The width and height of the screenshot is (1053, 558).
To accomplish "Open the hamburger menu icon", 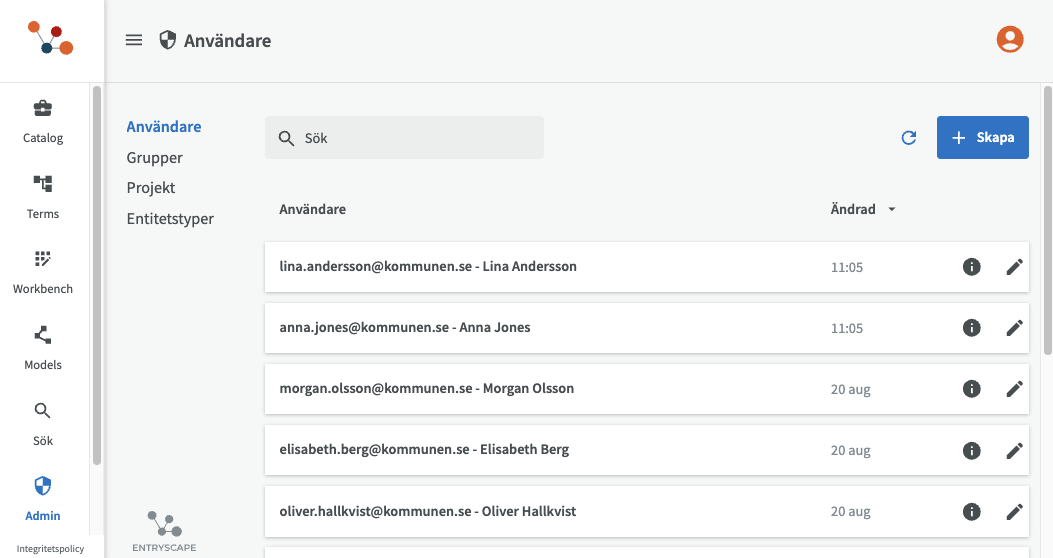I will tap(134, 40).
